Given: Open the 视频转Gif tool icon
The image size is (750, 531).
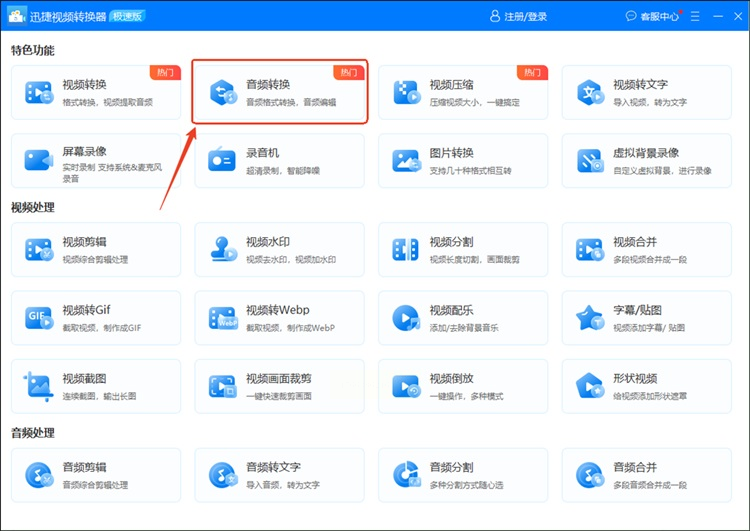Looking at the screenshot, I should click(x=39, y=318).
